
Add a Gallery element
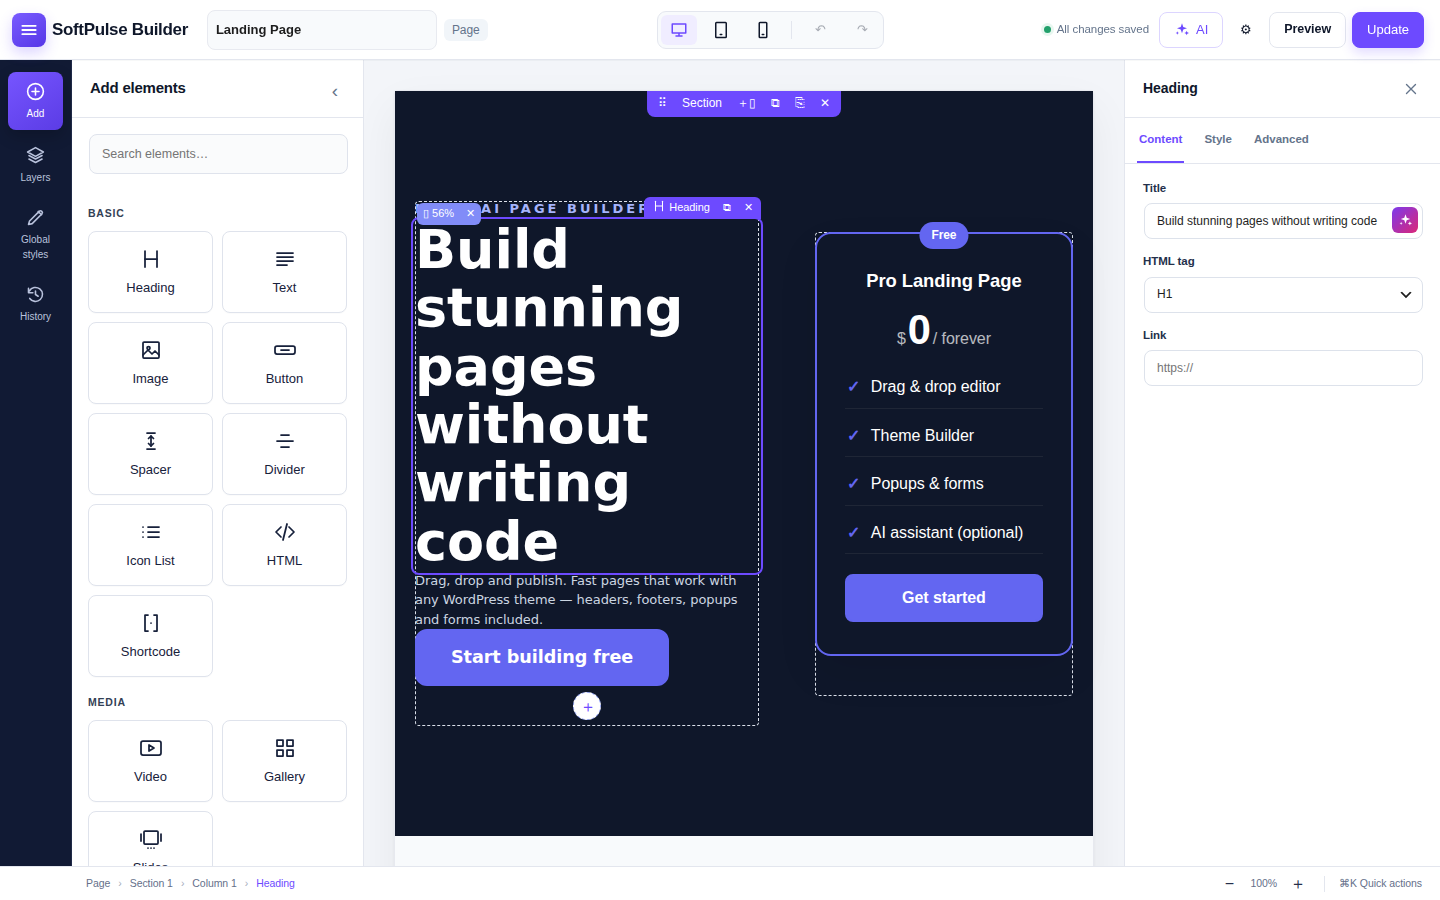tap(284, 761)
